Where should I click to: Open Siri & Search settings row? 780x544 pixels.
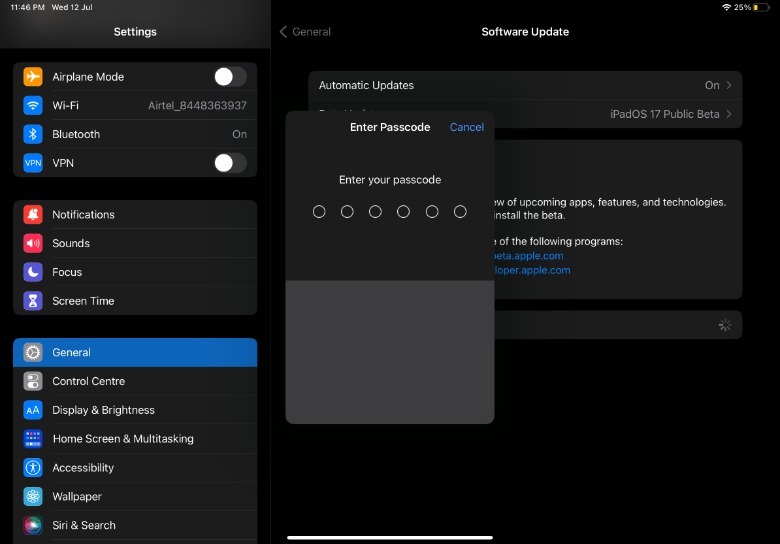pyautogui.click(x=135, y=525)
